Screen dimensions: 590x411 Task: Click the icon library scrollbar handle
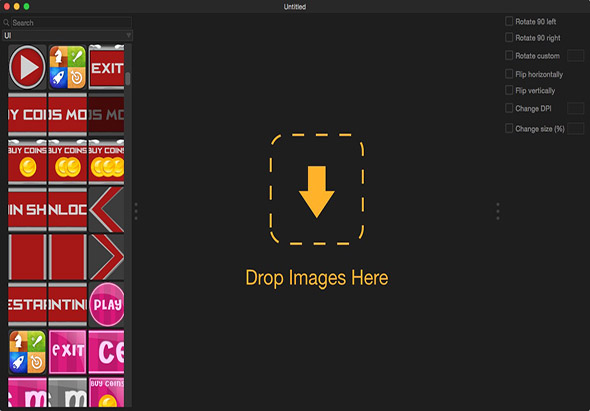pyautogui.click(x=128, y=79)
